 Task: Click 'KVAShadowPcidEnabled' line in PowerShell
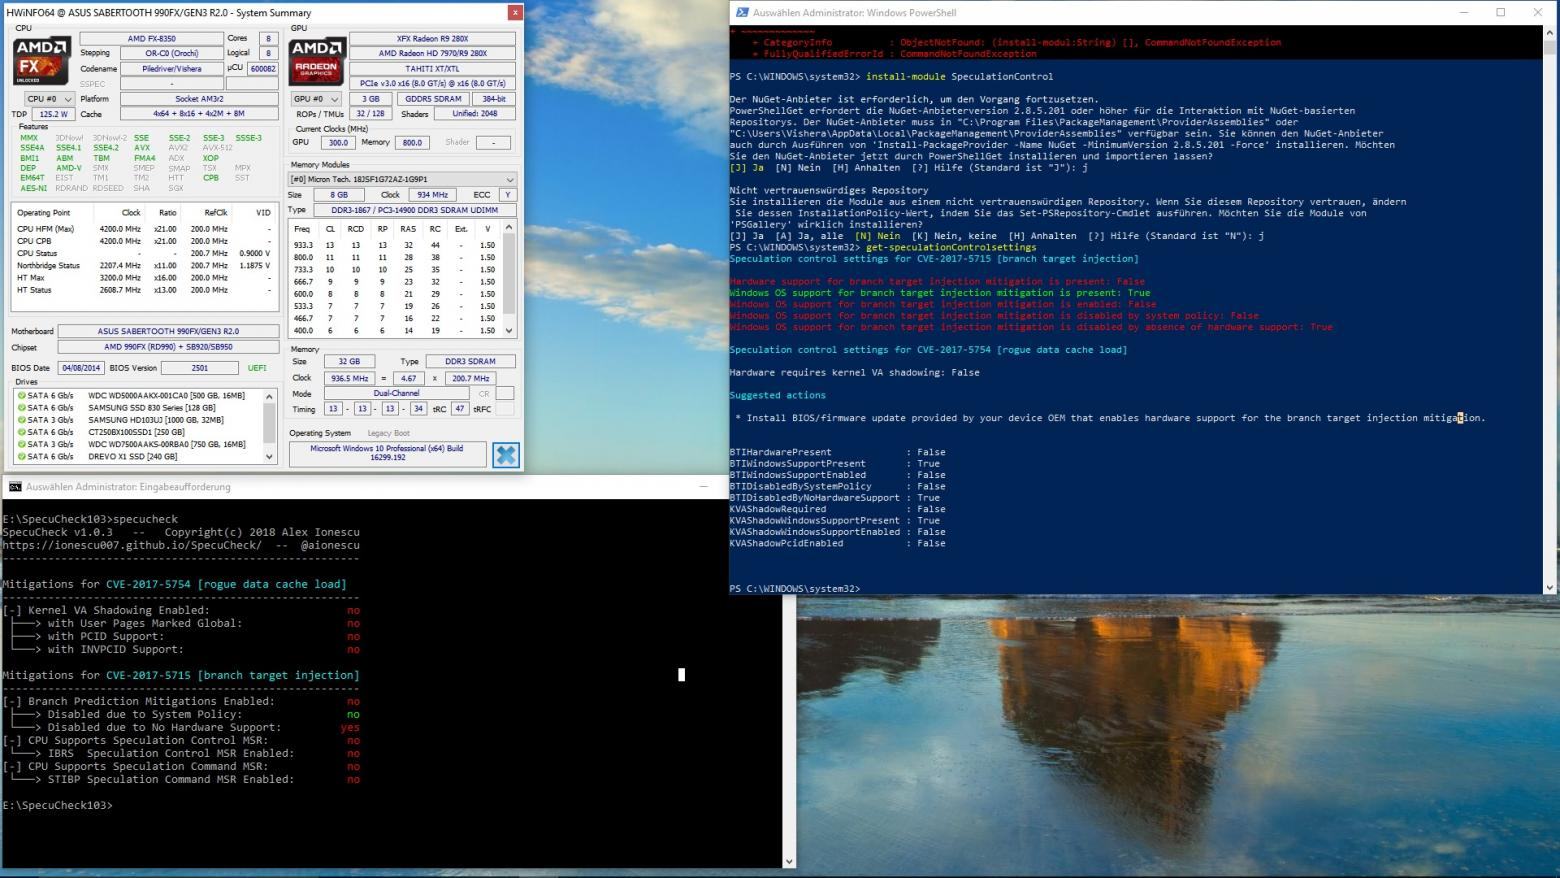[x=838, y=543]
